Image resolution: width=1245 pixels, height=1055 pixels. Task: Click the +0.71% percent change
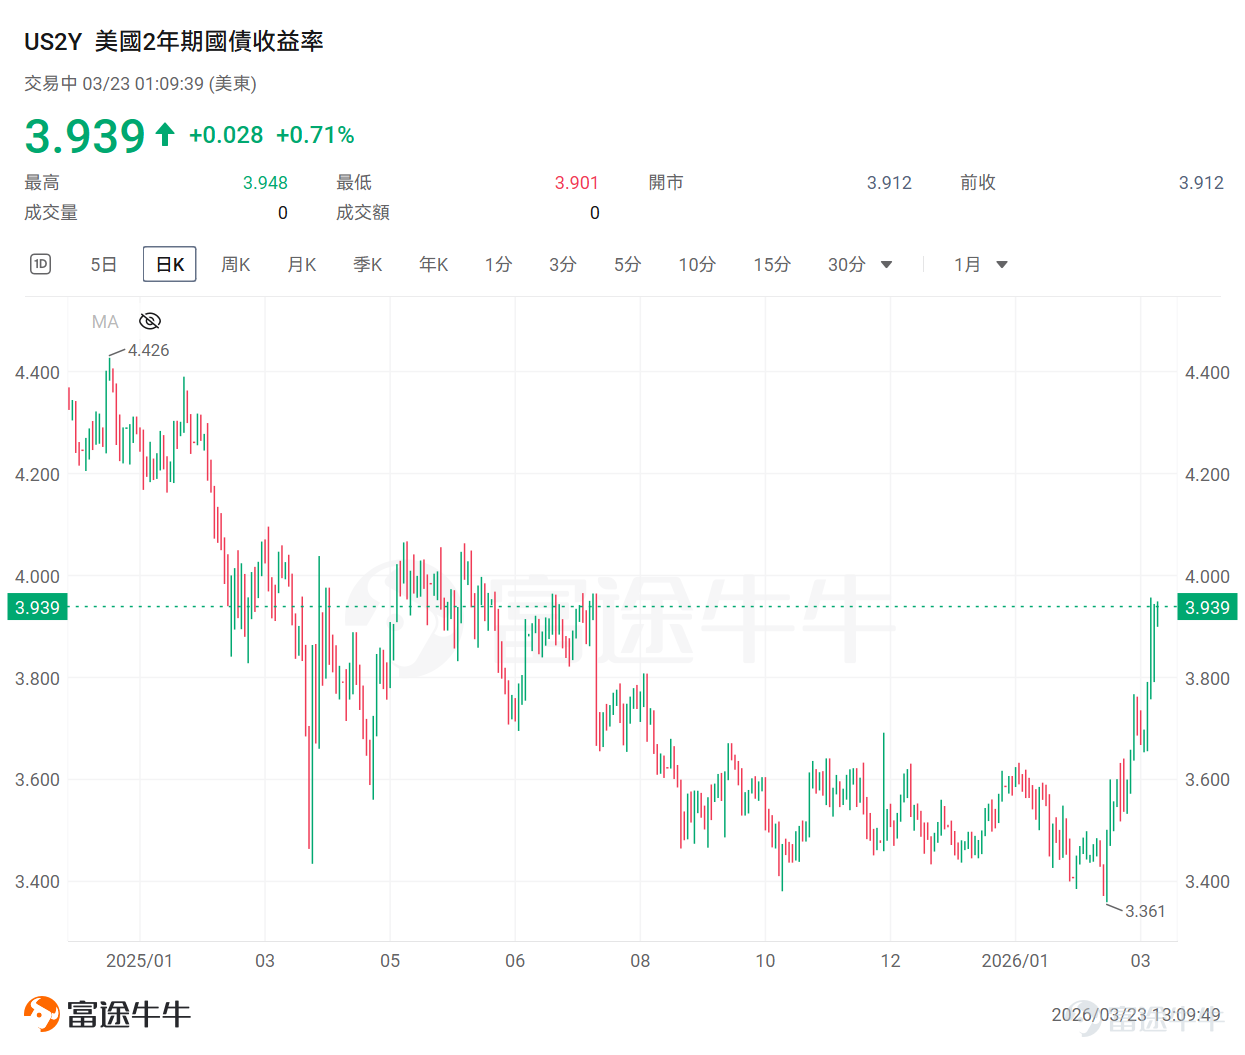click(315, 135)
